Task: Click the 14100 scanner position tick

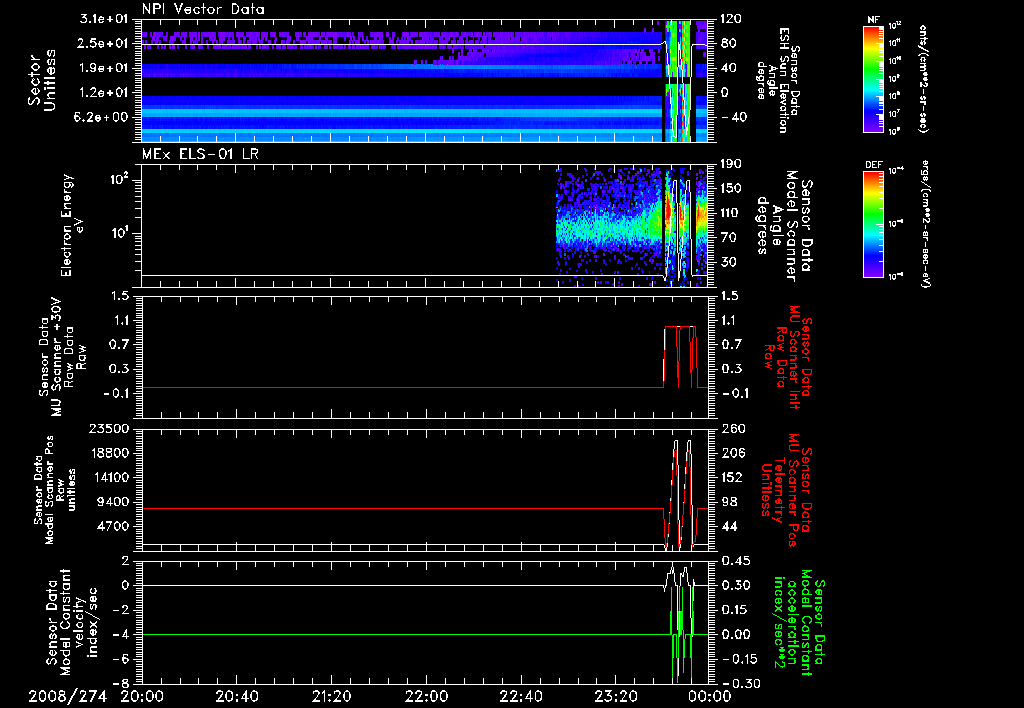Action: [x=109, y=477]
